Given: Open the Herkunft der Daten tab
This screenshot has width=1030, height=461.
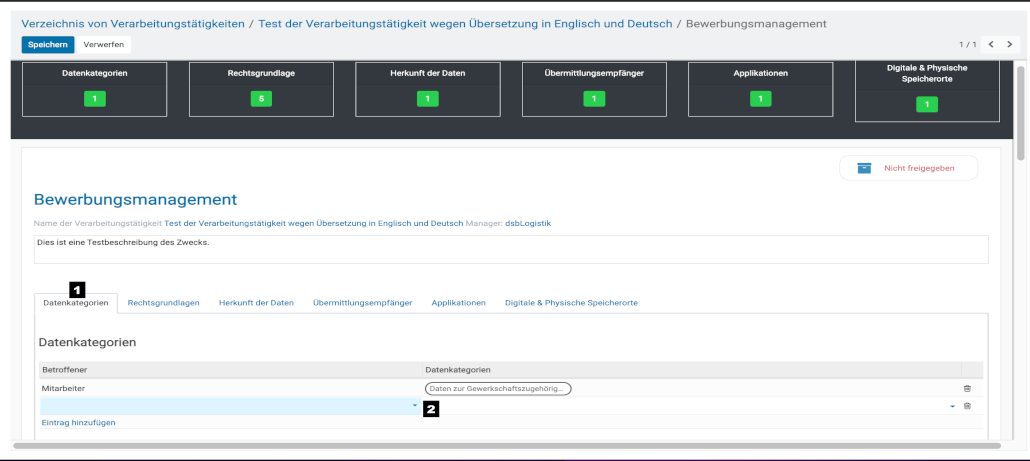Looking at the screenshot, I should coord(256,303).
